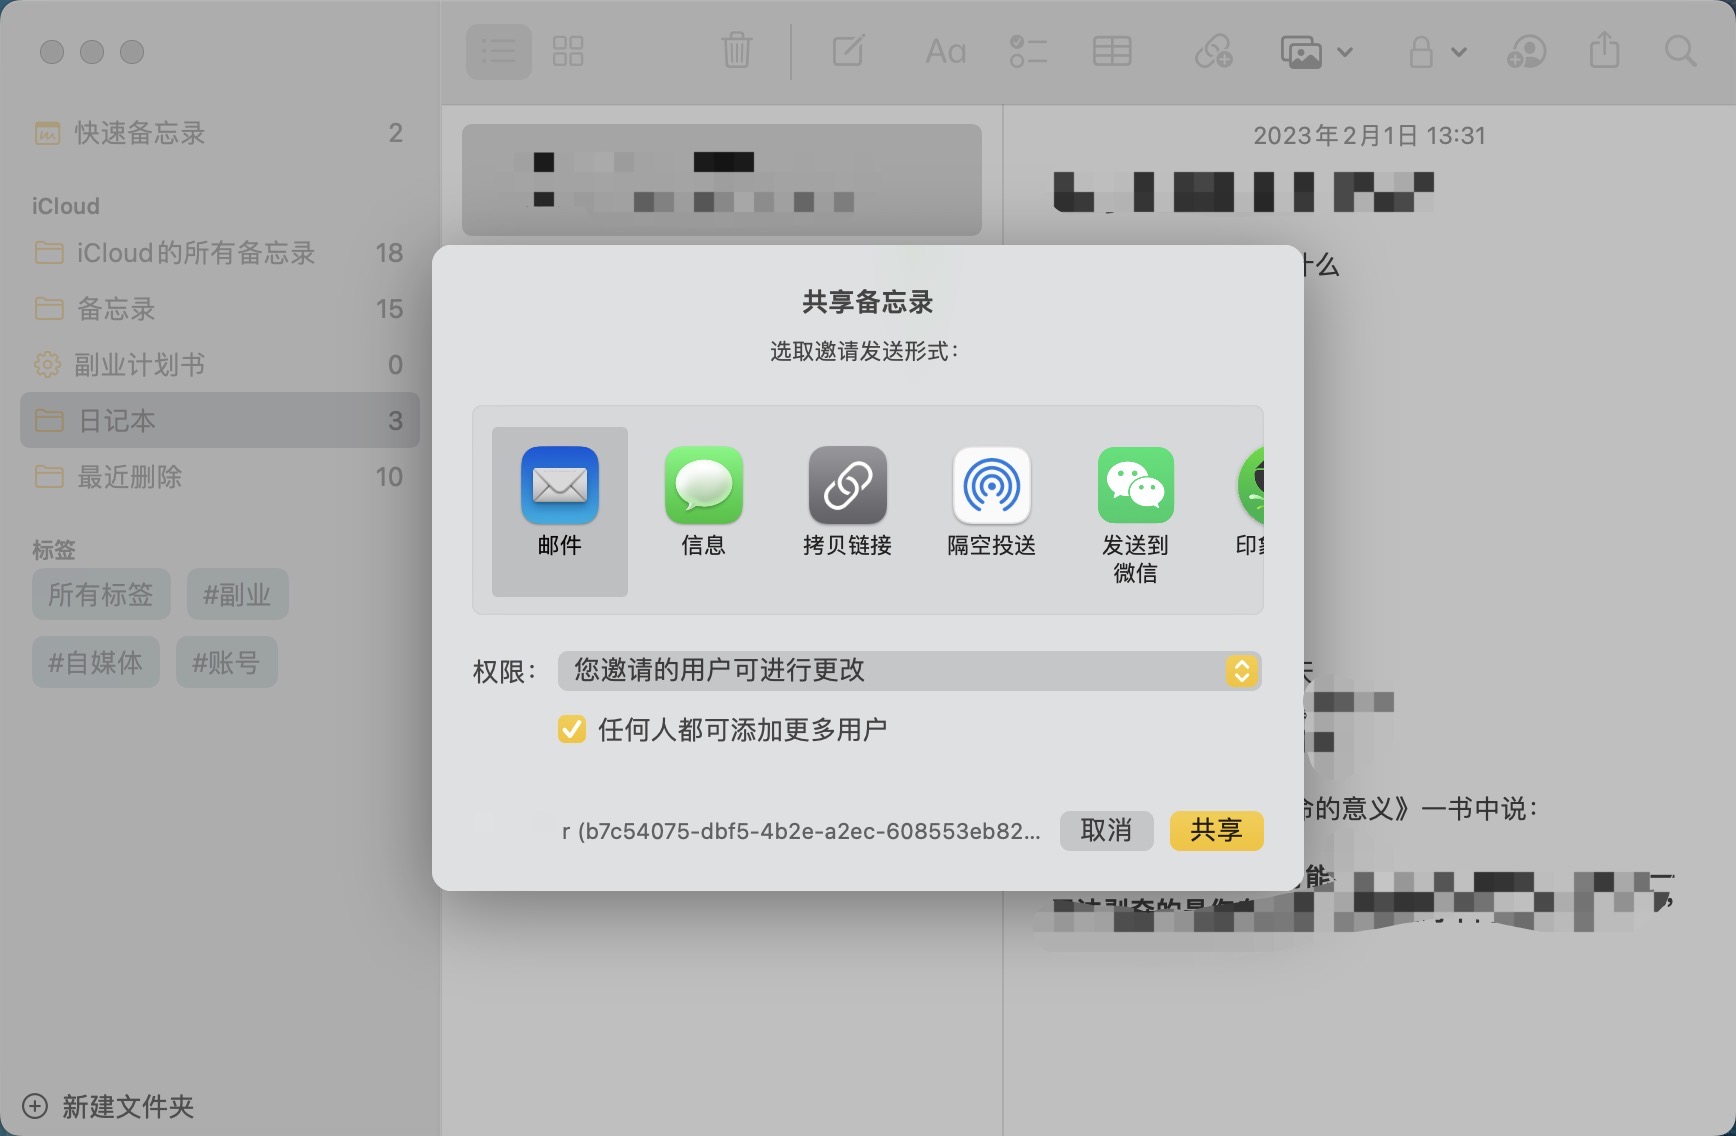Click the Copy Link (拷贝链接) icon

(847, 487)
